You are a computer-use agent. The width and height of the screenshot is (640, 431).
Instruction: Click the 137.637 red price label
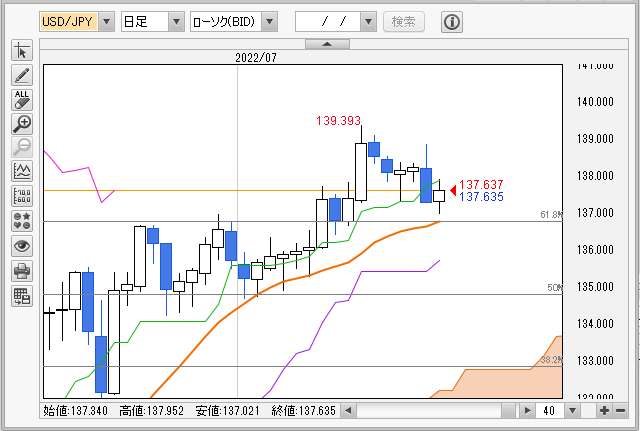[481, 184]
